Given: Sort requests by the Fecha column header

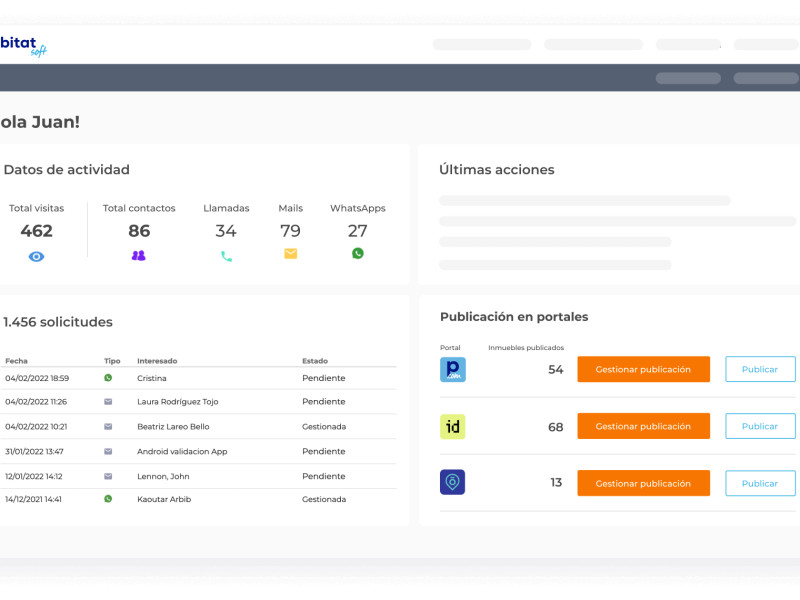Looking at the screenshot, I should tap(16, 361).
